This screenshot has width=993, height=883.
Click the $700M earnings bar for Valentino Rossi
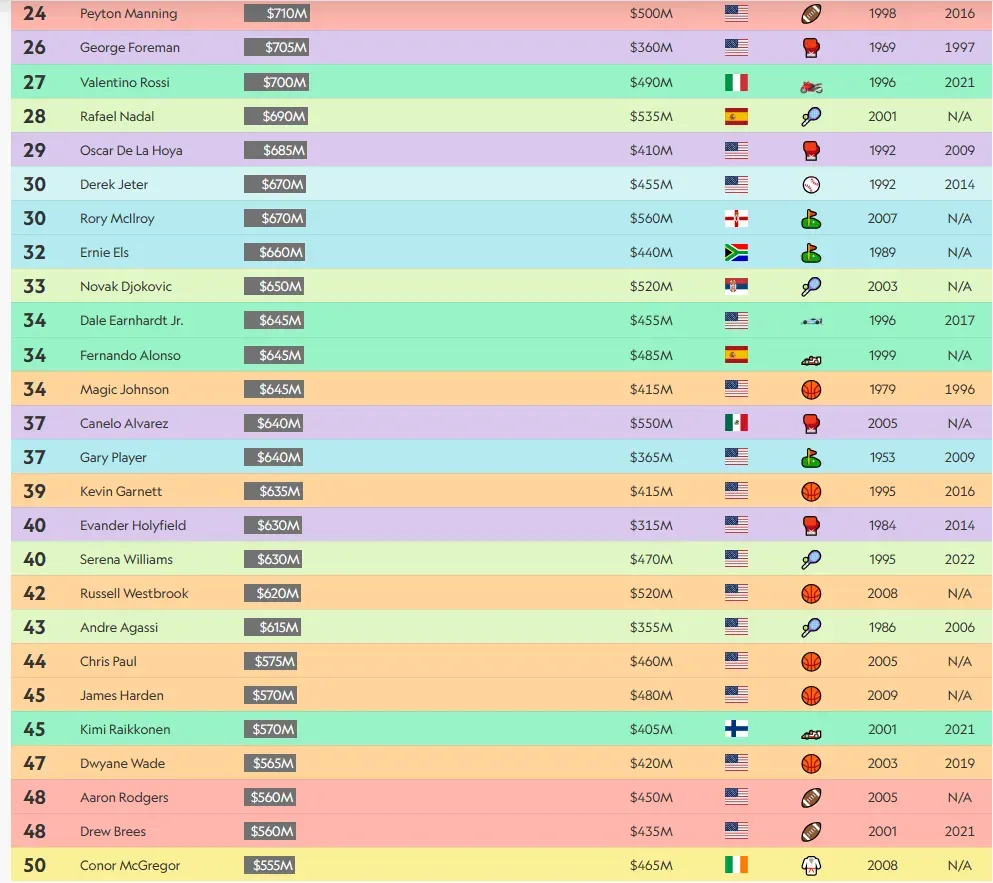coord(276,83)
